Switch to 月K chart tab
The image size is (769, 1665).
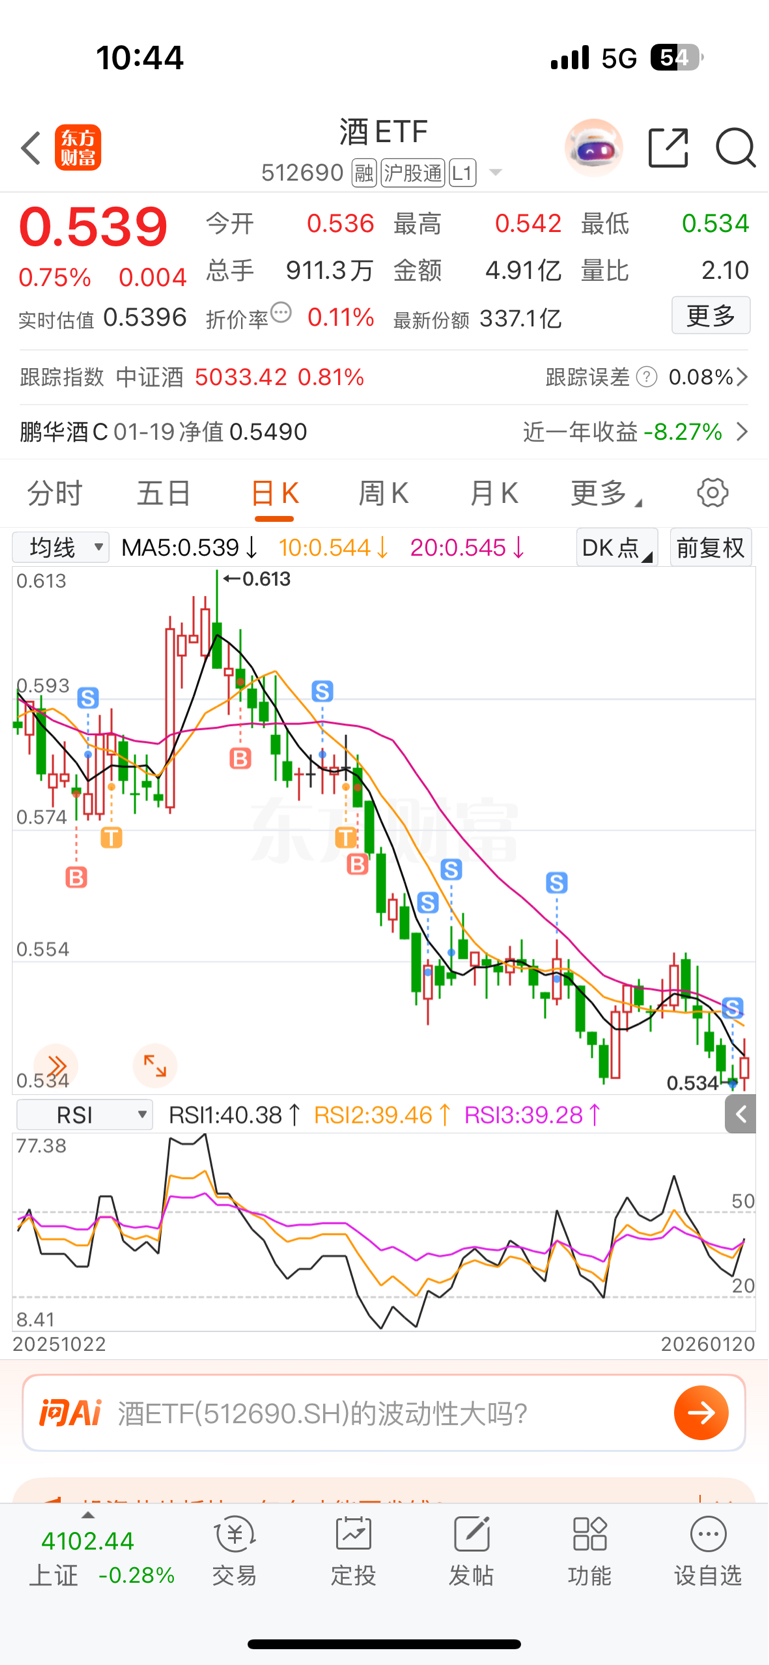coord(494,493)
